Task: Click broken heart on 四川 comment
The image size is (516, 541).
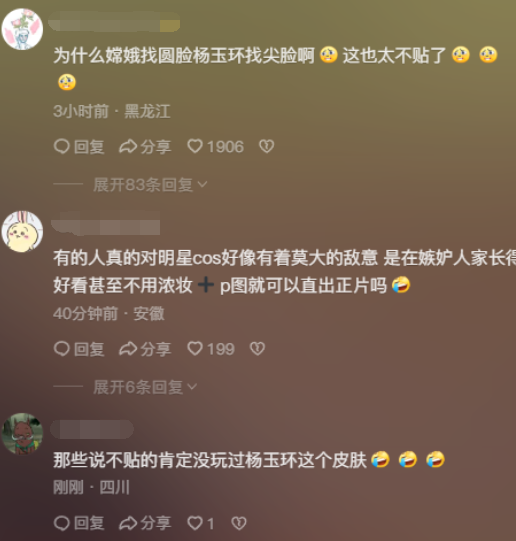Action: pyautogui.click(x=239, y=523)
